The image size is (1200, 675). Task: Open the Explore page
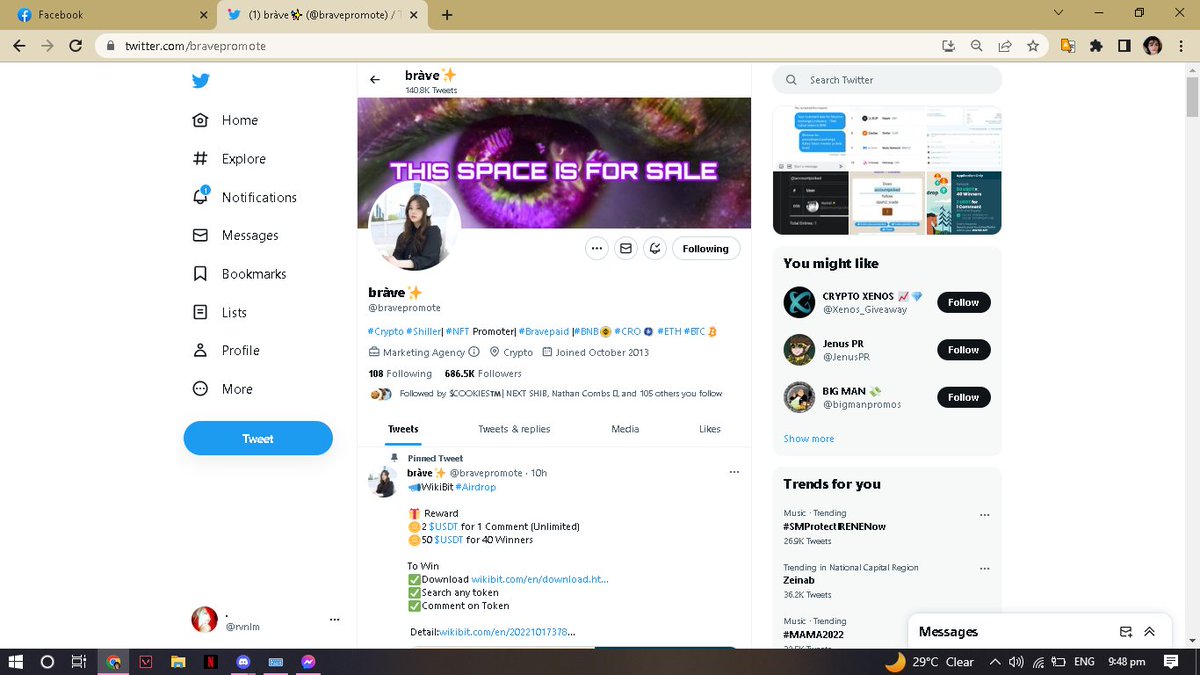click(x=229, y=158)
